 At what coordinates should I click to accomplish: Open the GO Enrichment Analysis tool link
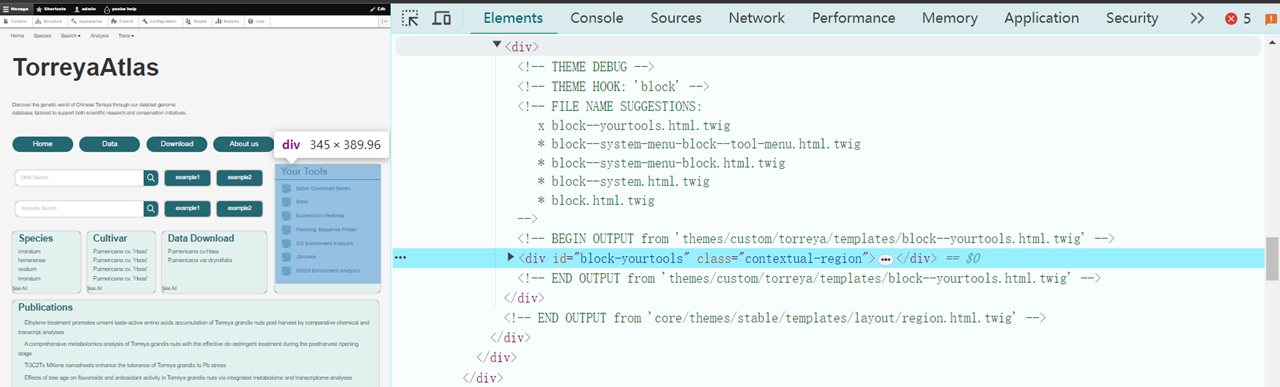point(325,243)
